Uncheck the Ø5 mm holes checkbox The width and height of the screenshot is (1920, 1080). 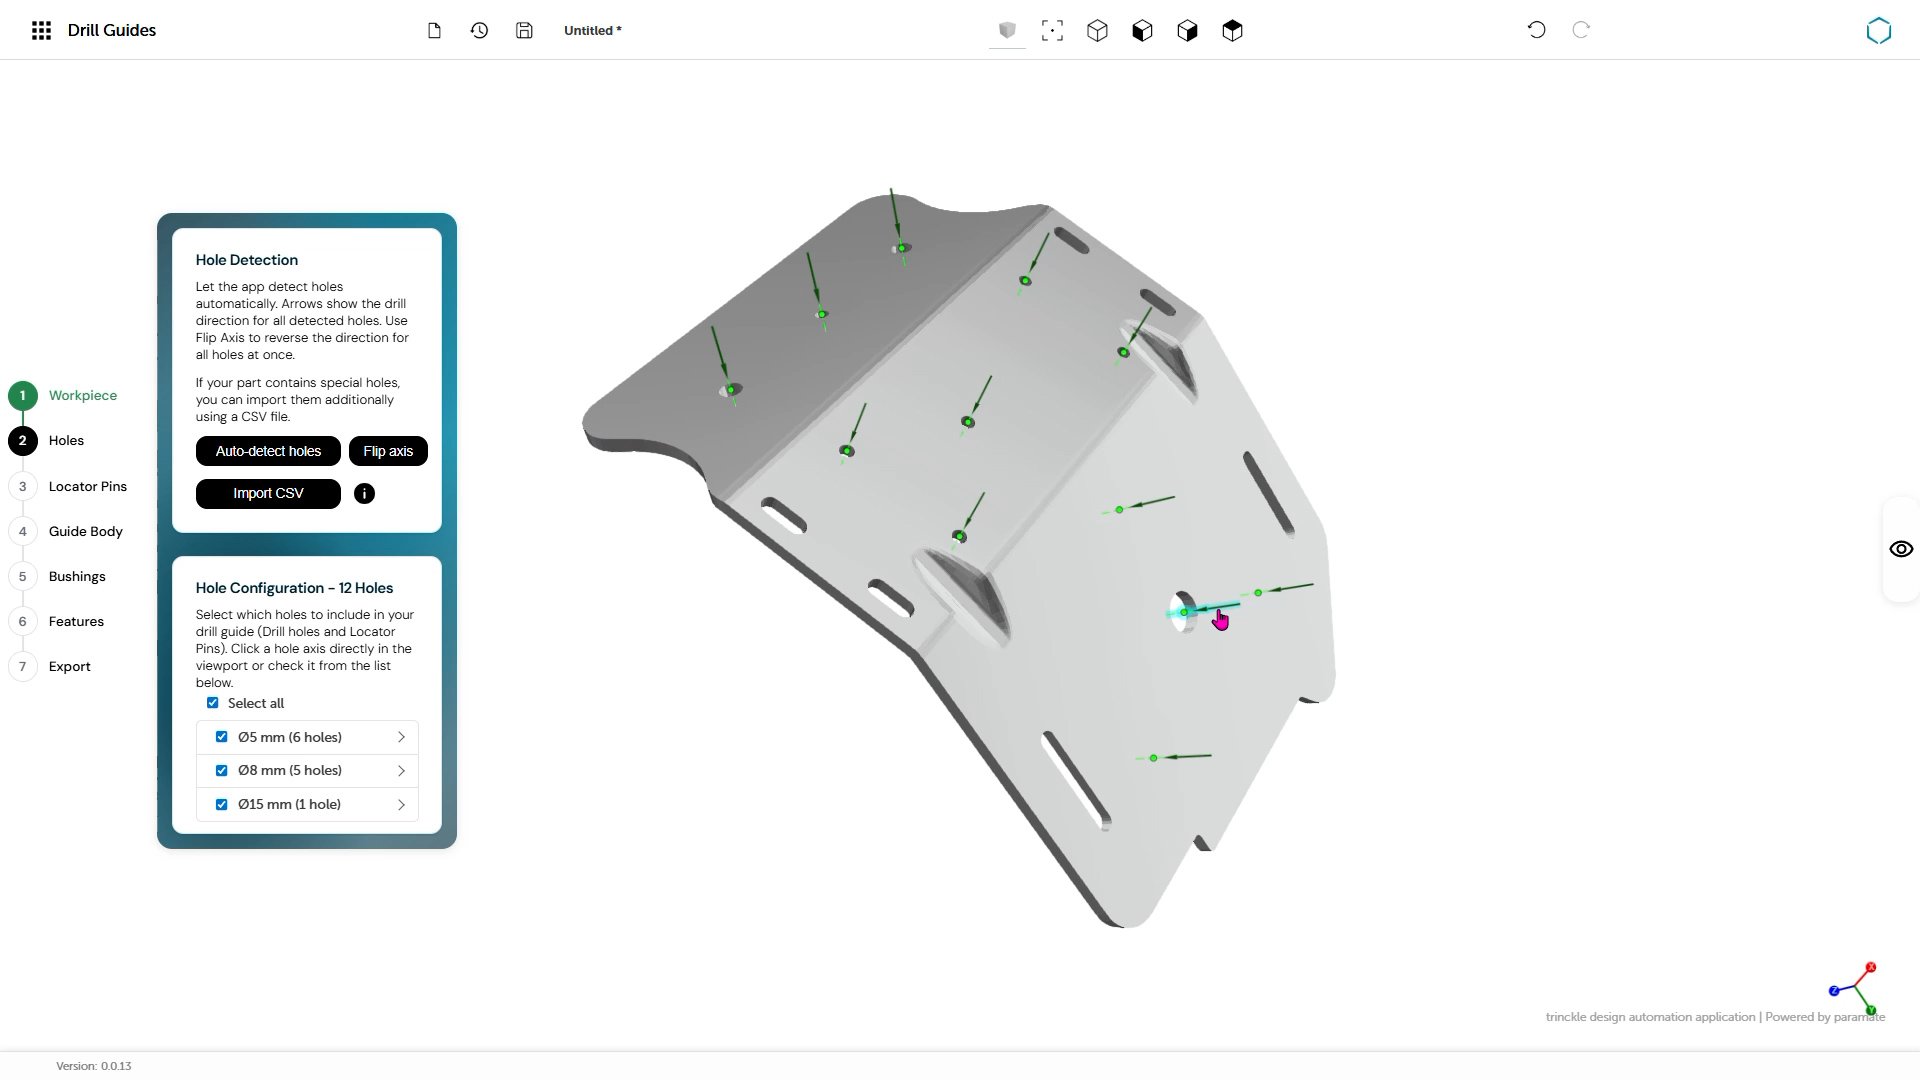(x=221, y=737)
